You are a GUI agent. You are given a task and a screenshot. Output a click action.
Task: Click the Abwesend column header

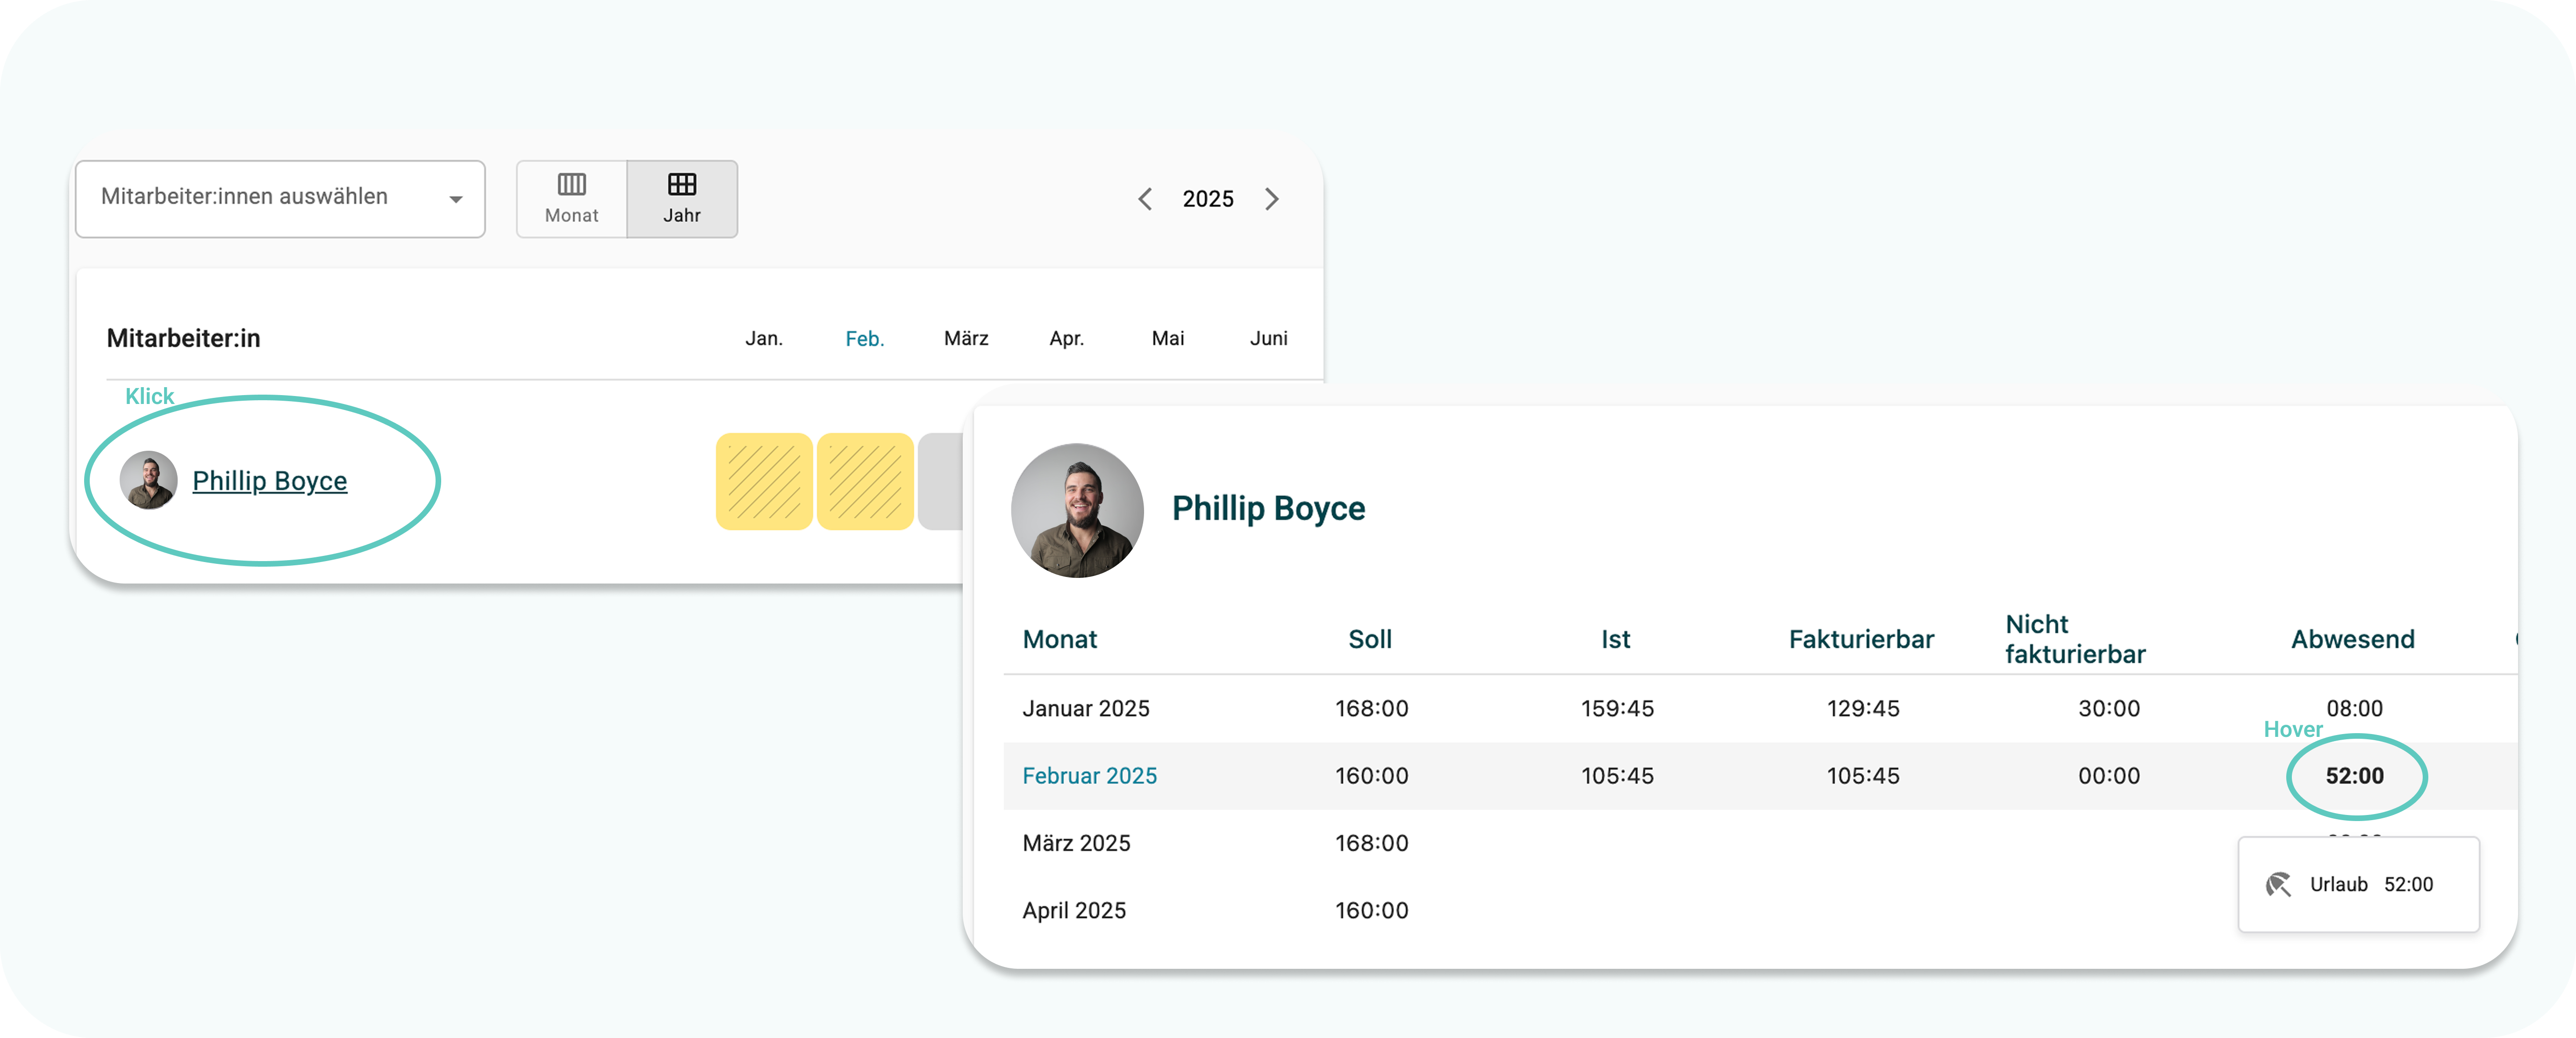point(2352,639)
